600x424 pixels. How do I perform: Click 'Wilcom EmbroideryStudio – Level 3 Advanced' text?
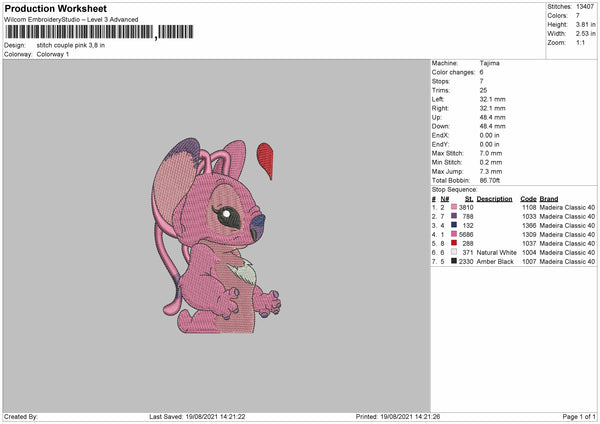click(71, 20)
